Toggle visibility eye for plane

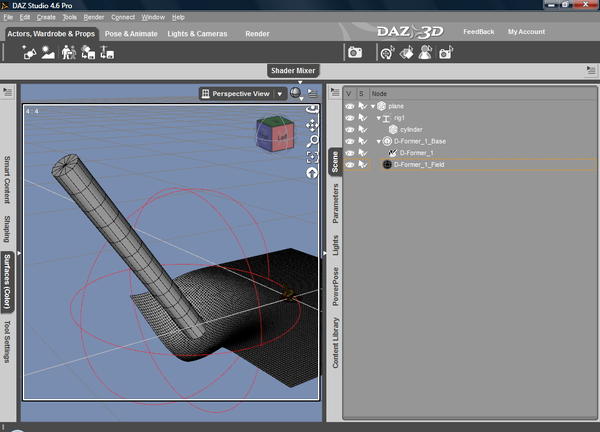tap(349, 106)
